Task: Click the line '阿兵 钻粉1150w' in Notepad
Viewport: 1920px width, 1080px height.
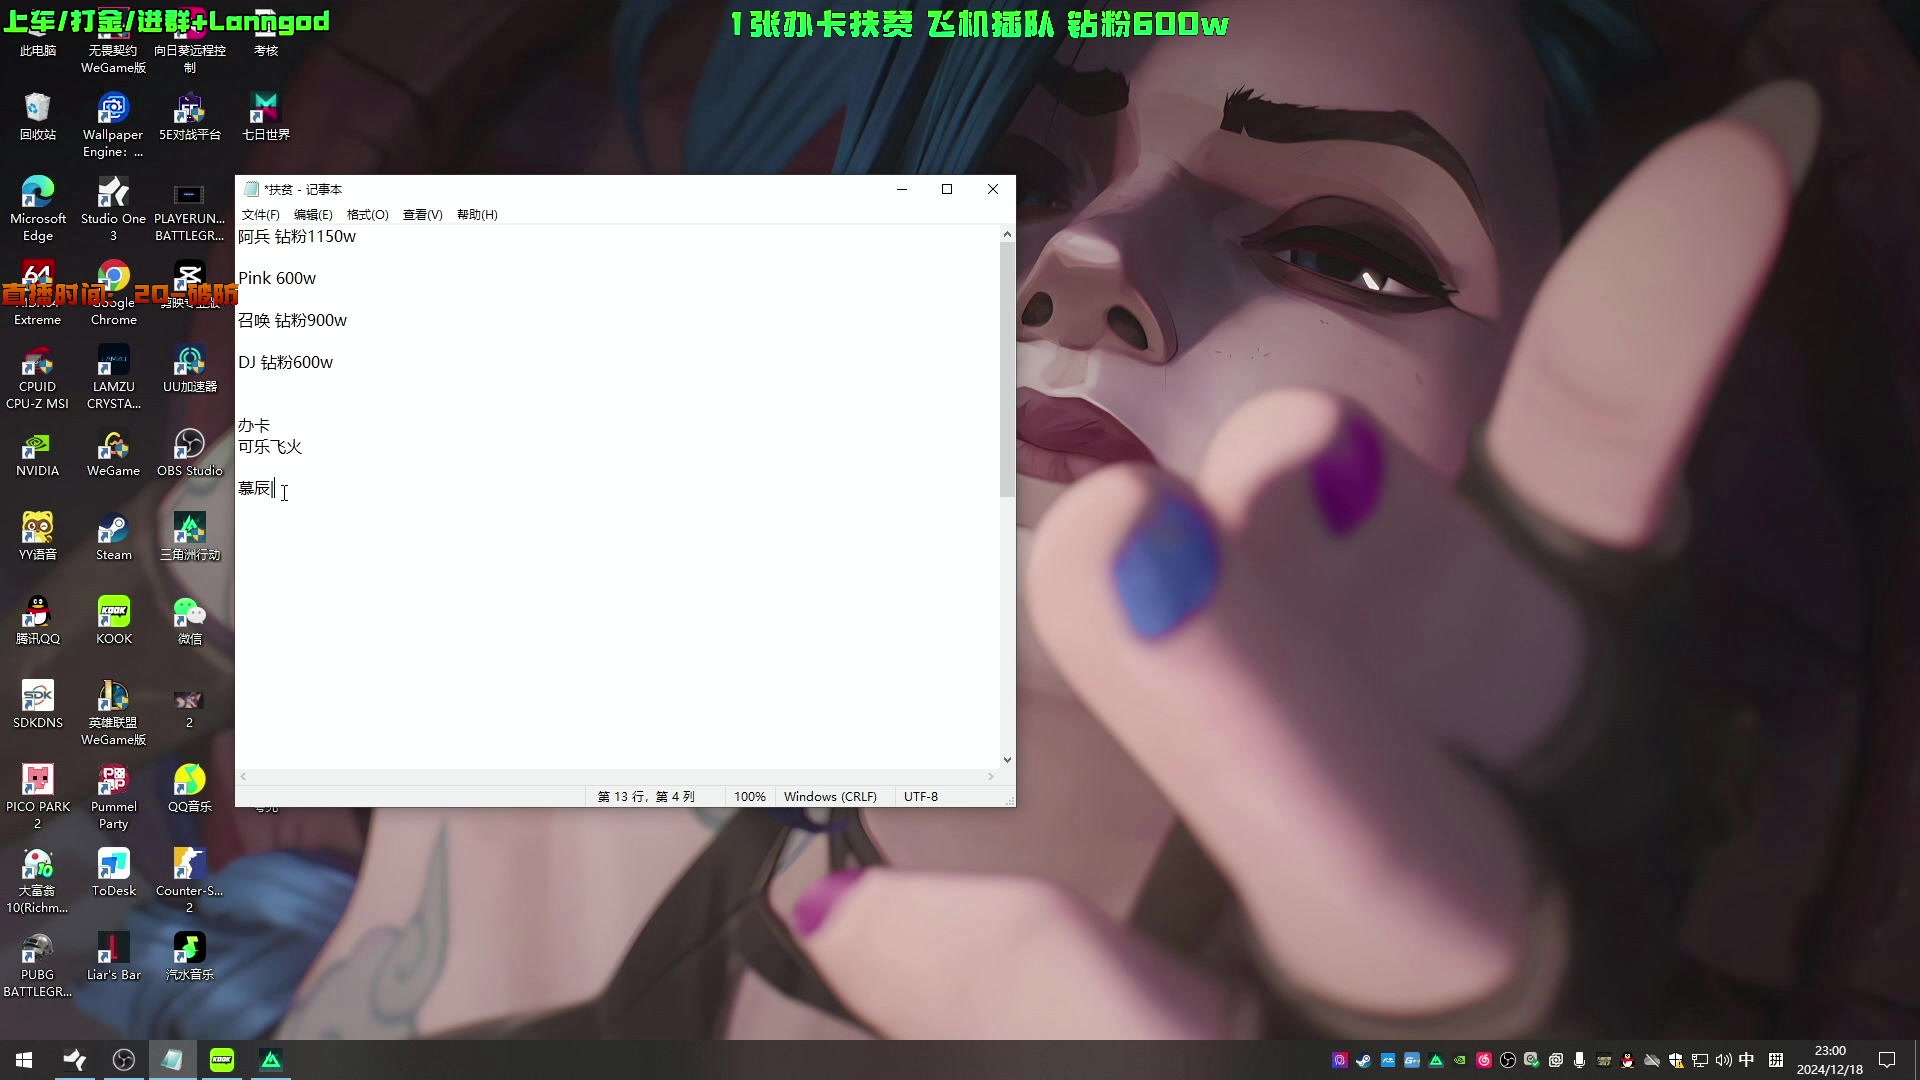Action: tap(297, 237)
